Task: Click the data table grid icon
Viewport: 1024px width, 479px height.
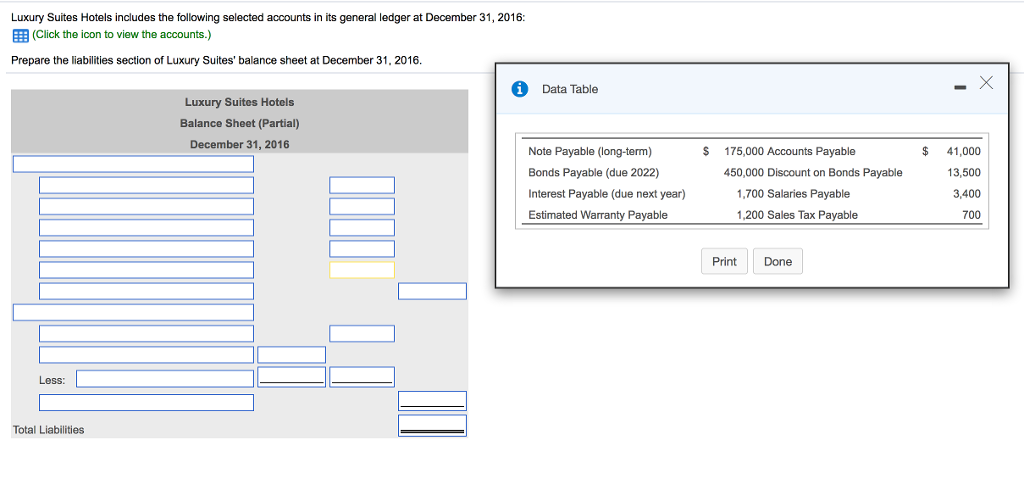Action: [x=19, y=34]
